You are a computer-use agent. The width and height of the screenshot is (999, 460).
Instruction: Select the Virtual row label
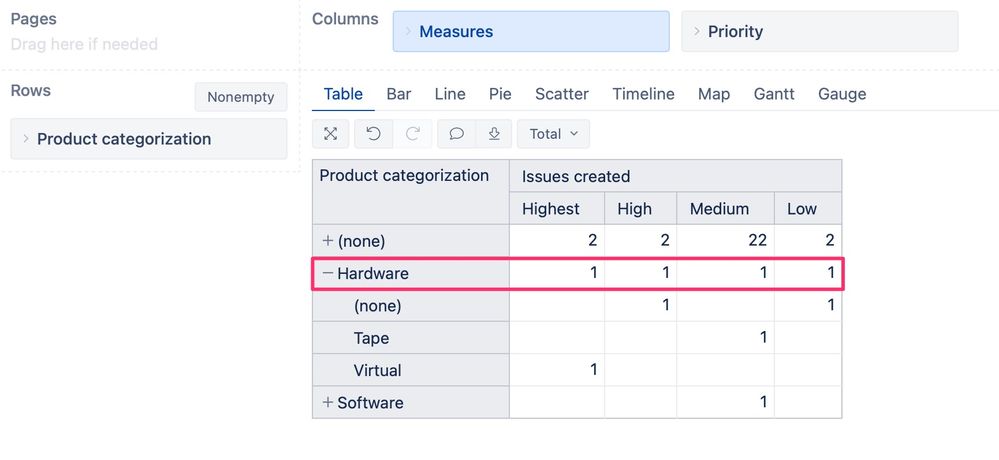point(378,370)
